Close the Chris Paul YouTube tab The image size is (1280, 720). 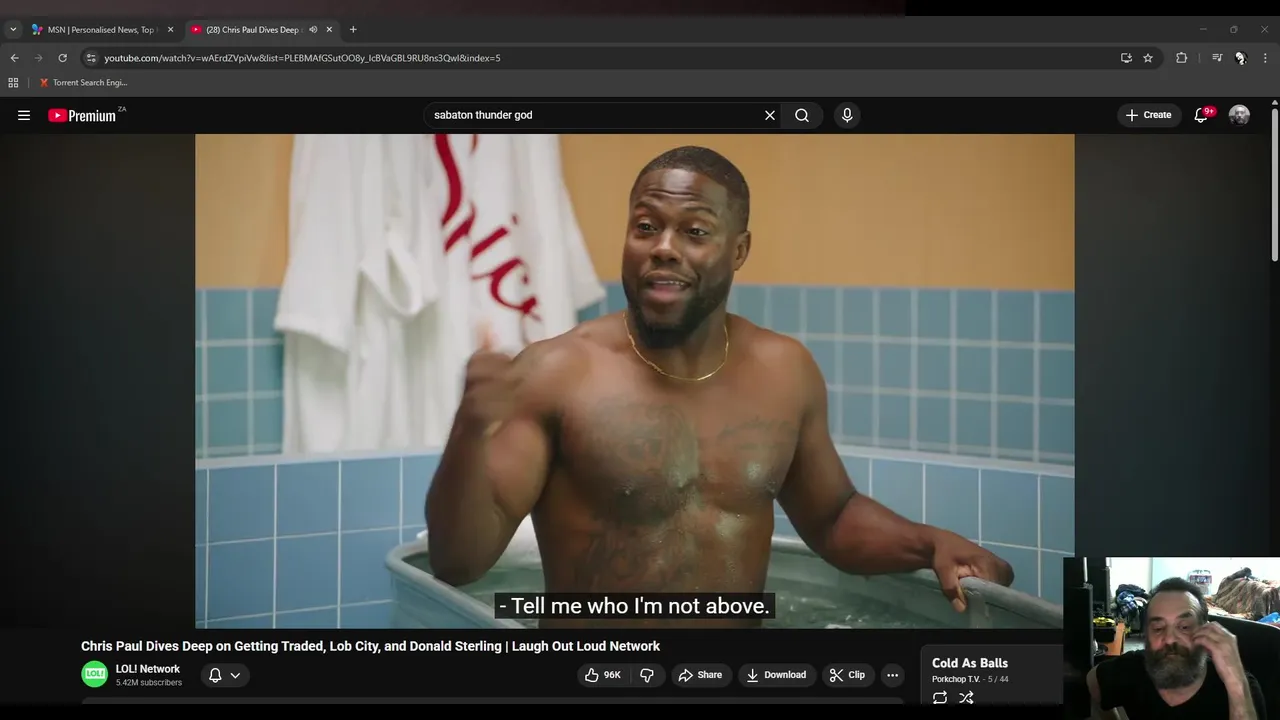(x=329, y=30)
